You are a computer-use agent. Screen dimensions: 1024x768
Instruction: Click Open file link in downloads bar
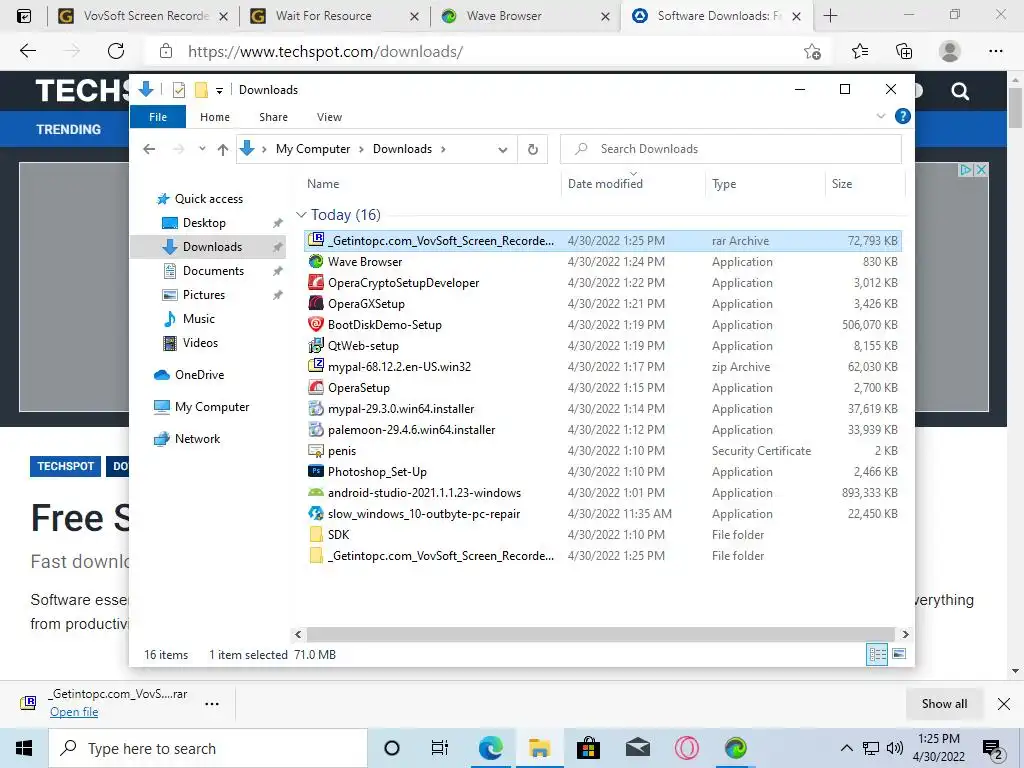tap(74, 712)
